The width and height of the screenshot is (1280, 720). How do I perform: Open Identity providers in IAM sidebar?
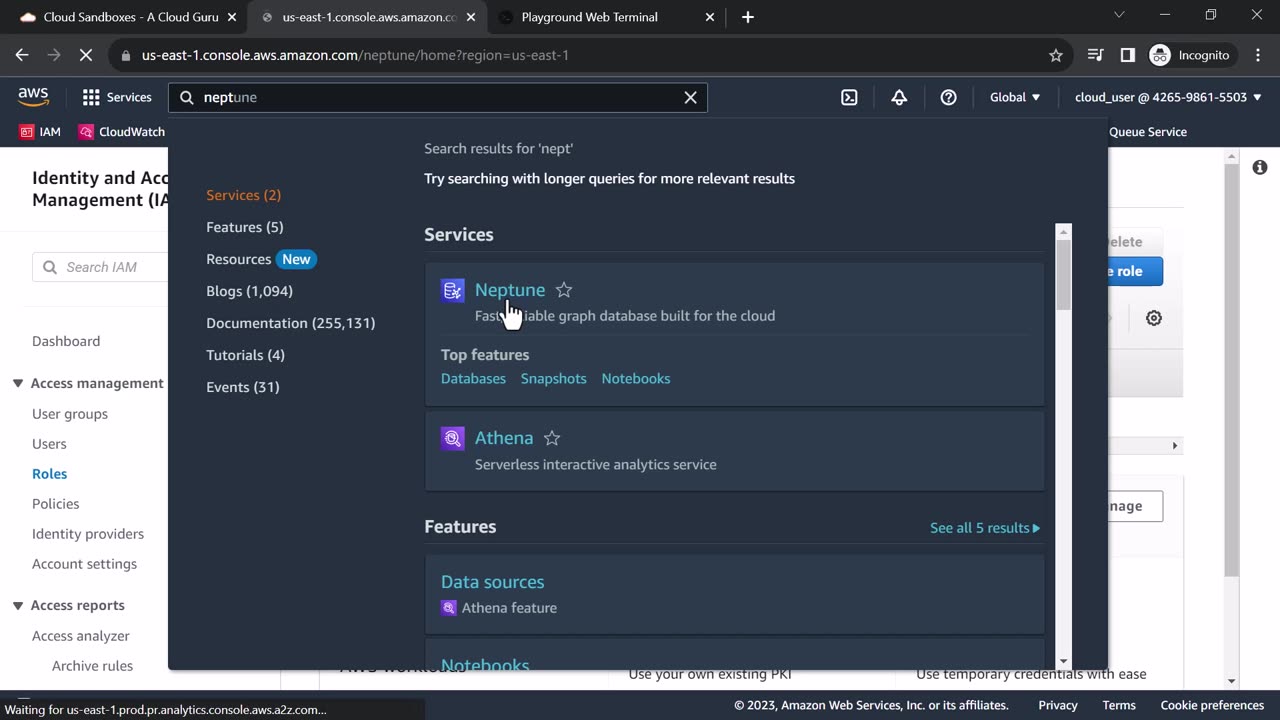pyautogui.click(x=88, y=534)
